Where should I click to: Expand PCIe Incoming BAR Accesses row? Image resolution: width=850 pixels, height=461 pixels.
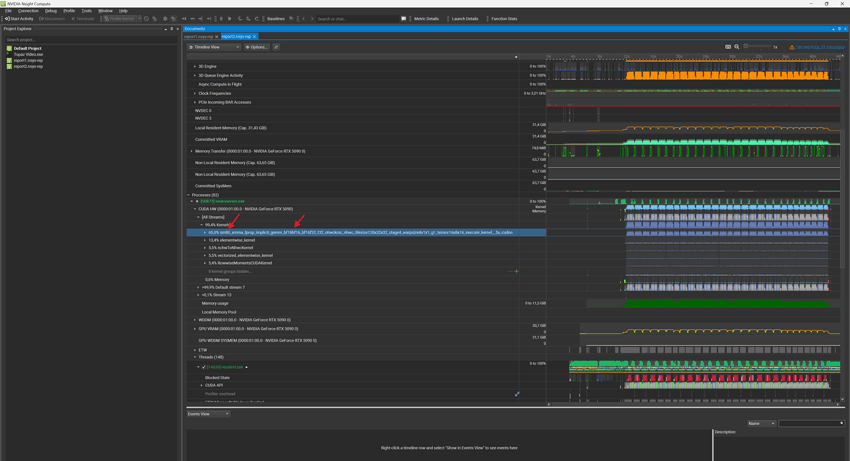[195, 102]
